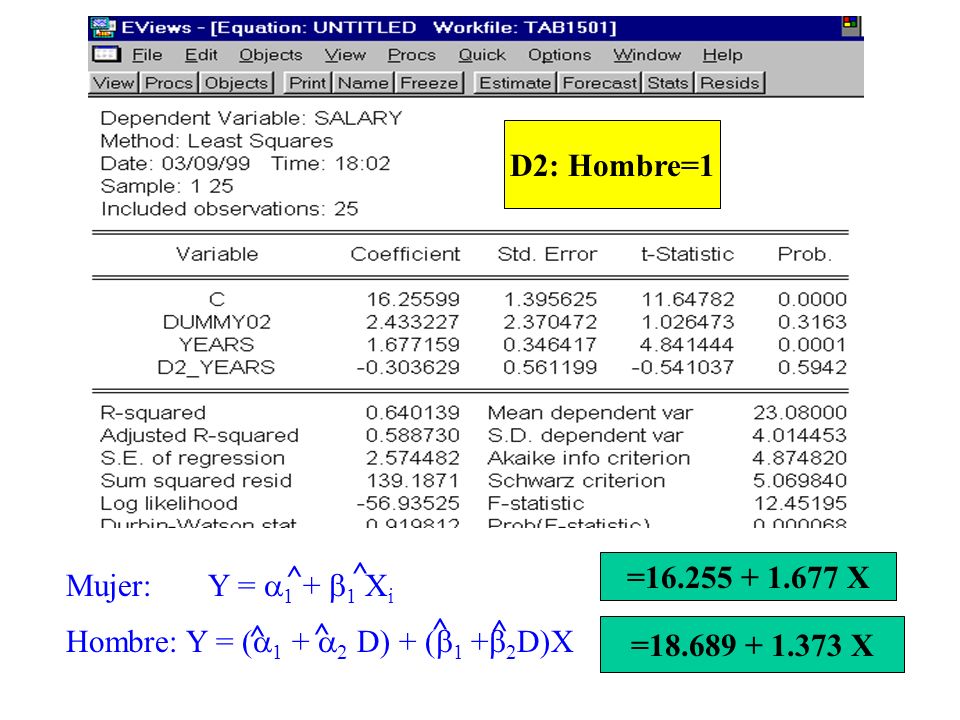Open the File menu
Screen dimensions: 960x720
[x=147, y=55]
